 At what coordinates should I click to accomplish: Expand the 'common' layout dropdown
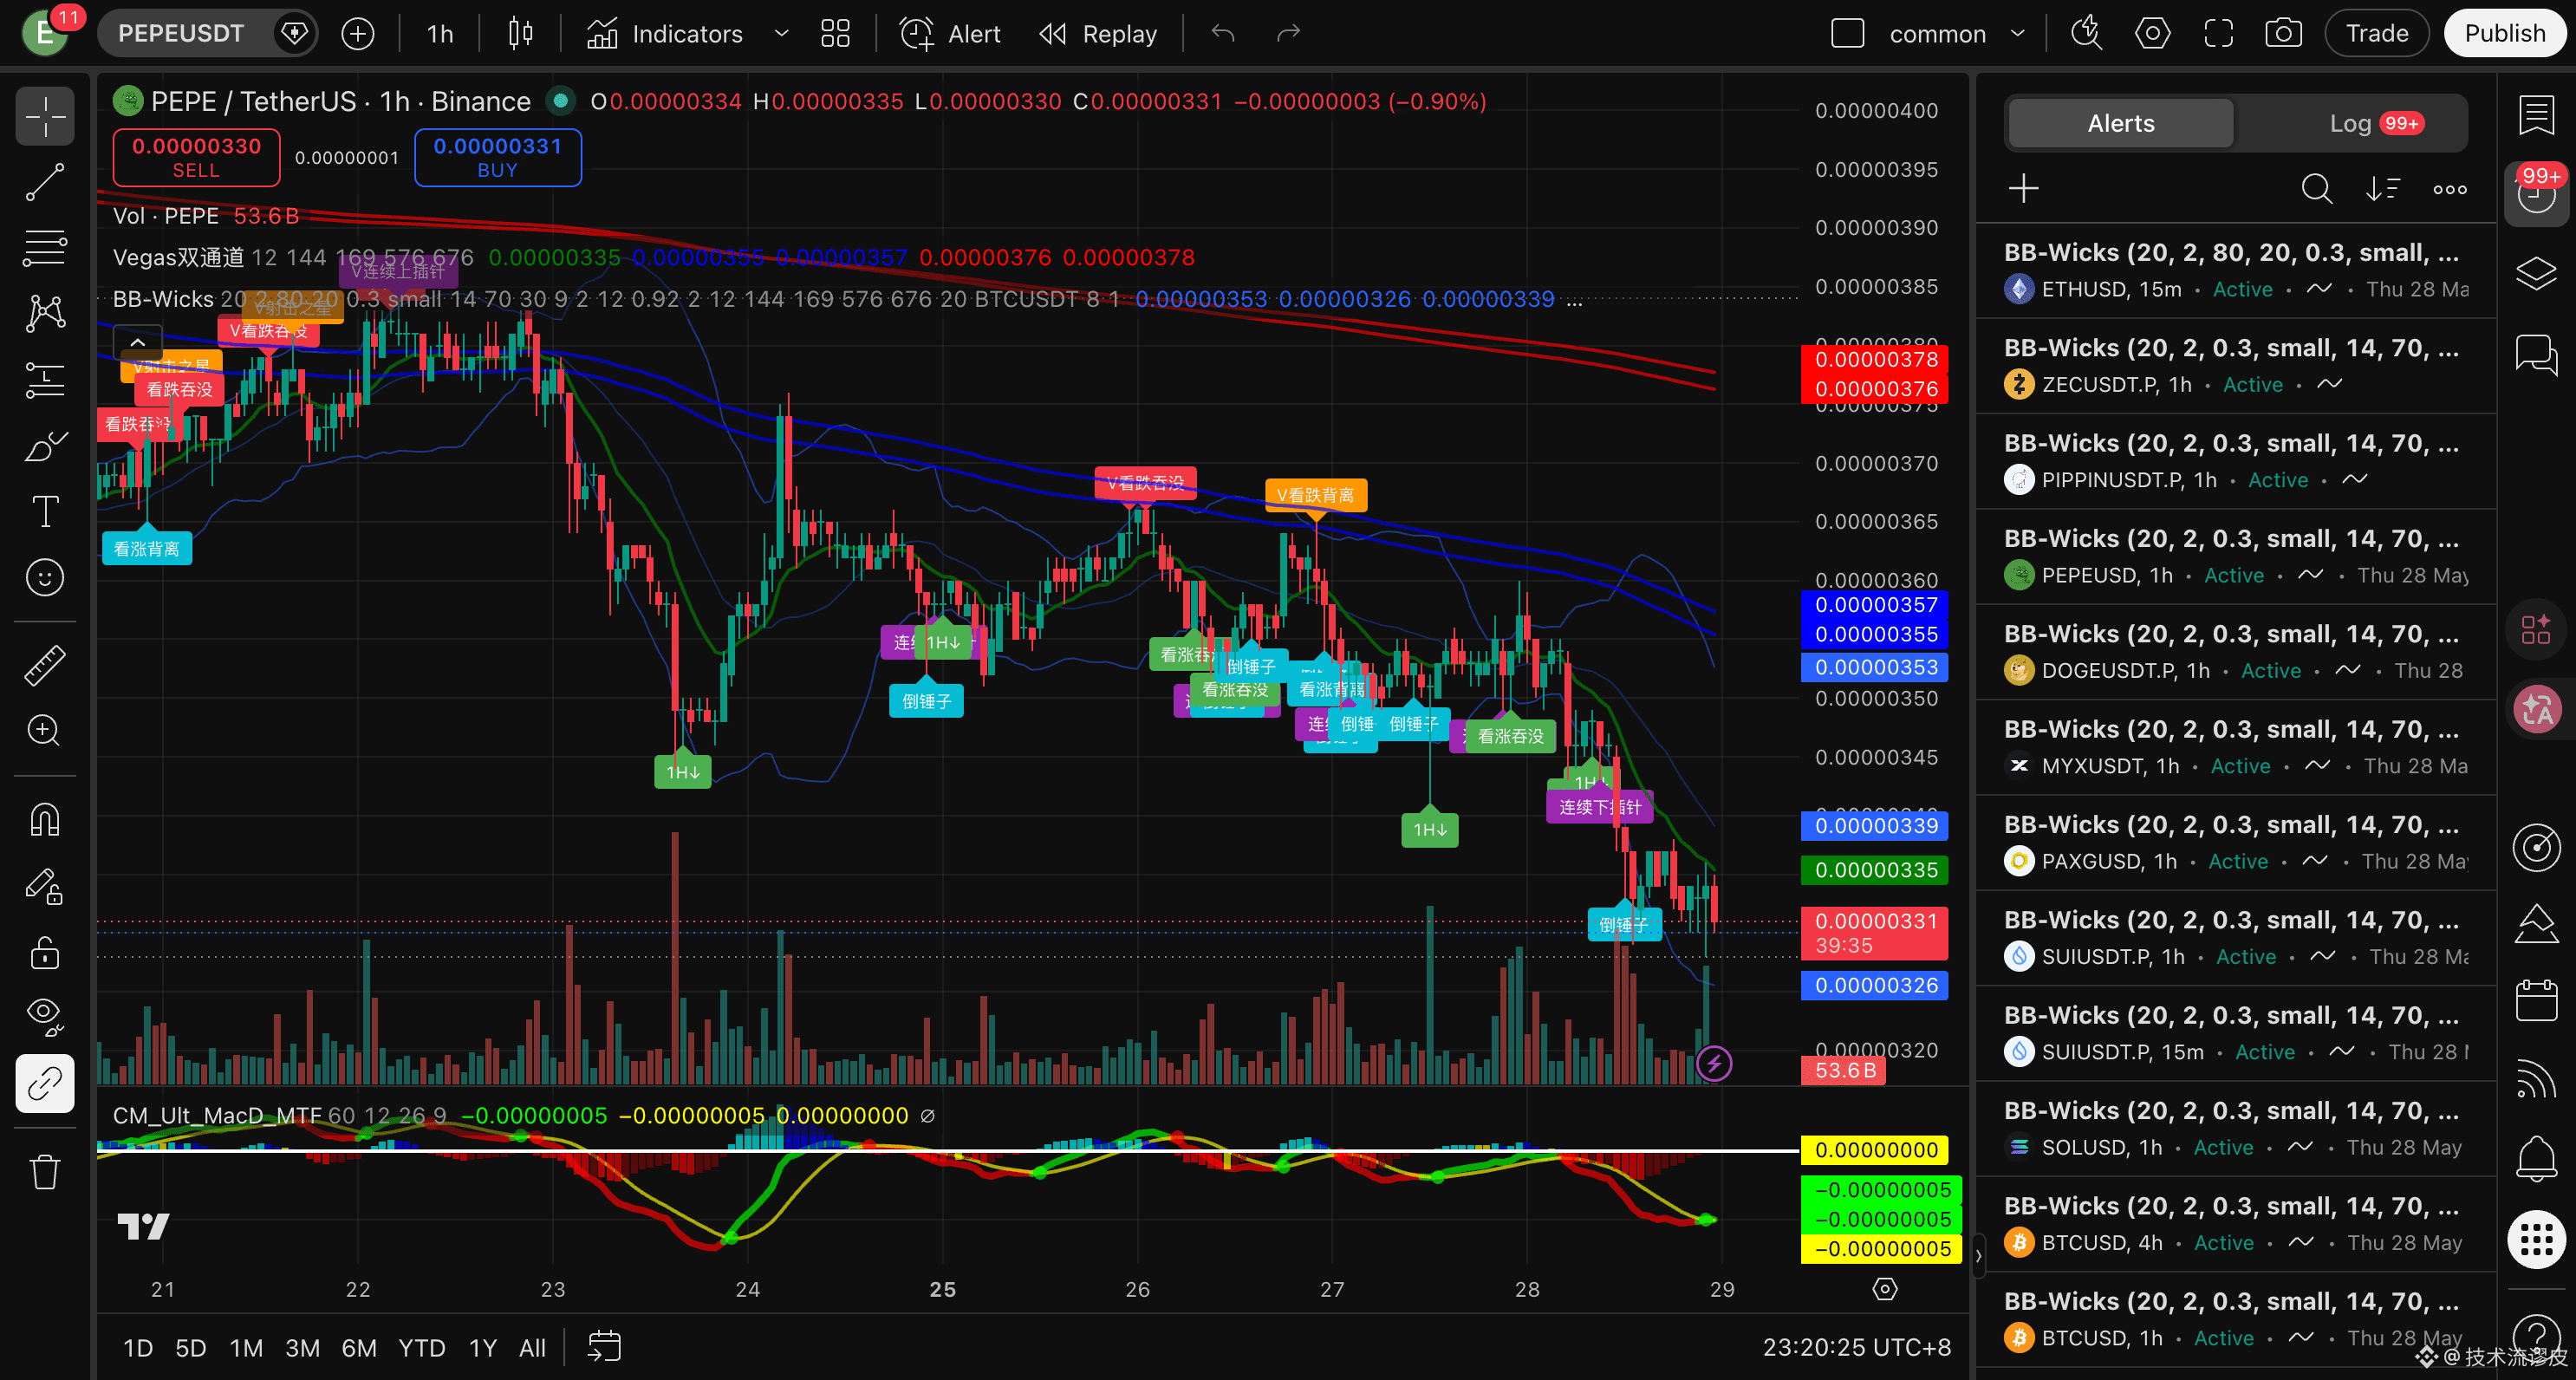2017,34
